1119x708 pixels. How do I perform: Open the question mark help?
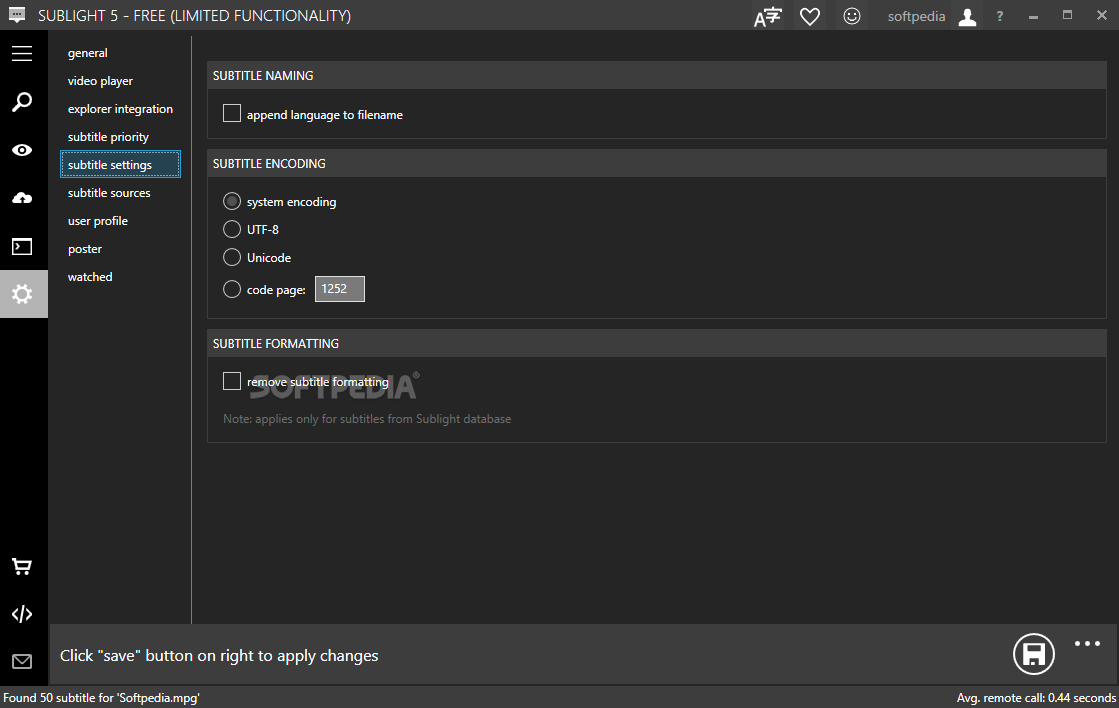(1000, 16)
